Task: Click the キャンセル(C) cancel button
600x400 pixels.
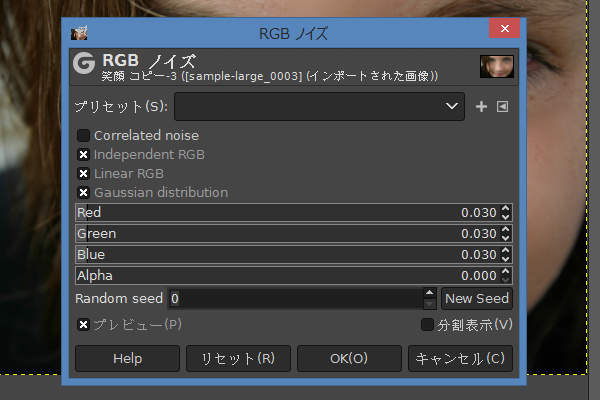Action: coord(460,359)
